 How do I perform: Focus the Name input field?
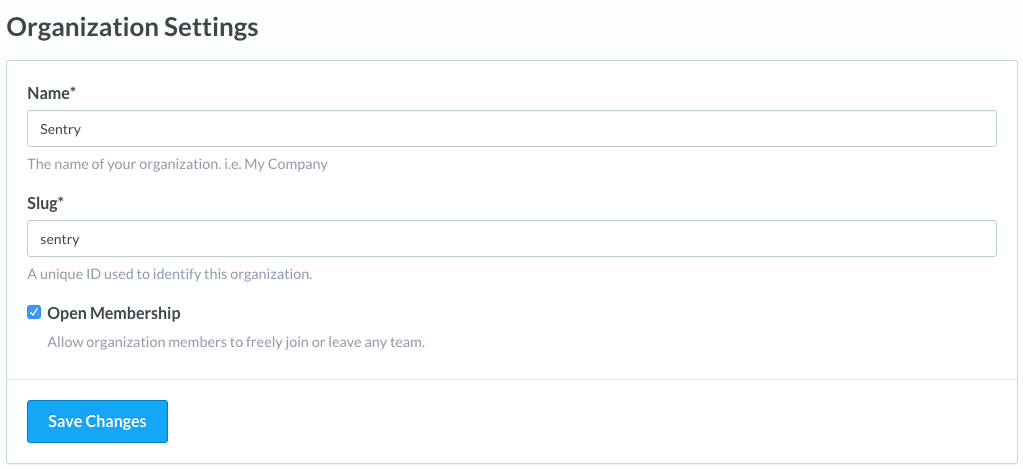[511, 129]
